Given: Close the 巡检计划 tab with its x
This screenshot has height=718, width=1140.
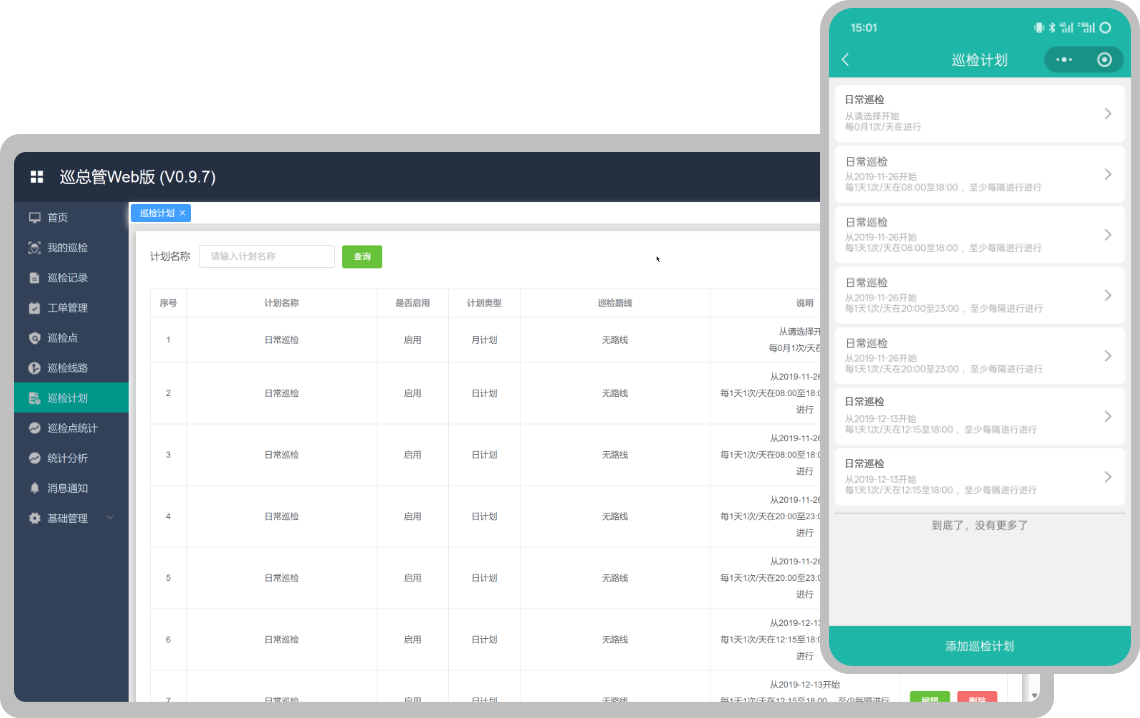Looking at the screenshot, I should (182, 213).
